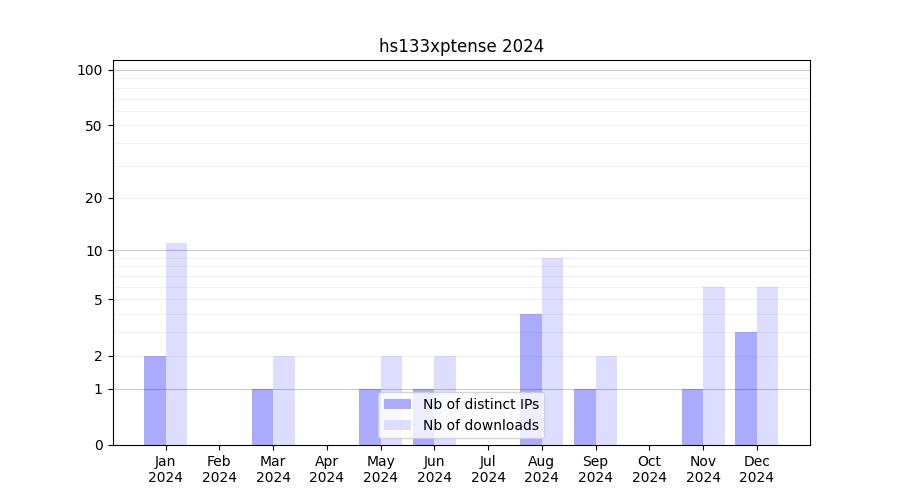
Task: Select the January distinct IPs bar
Action: 155,400
